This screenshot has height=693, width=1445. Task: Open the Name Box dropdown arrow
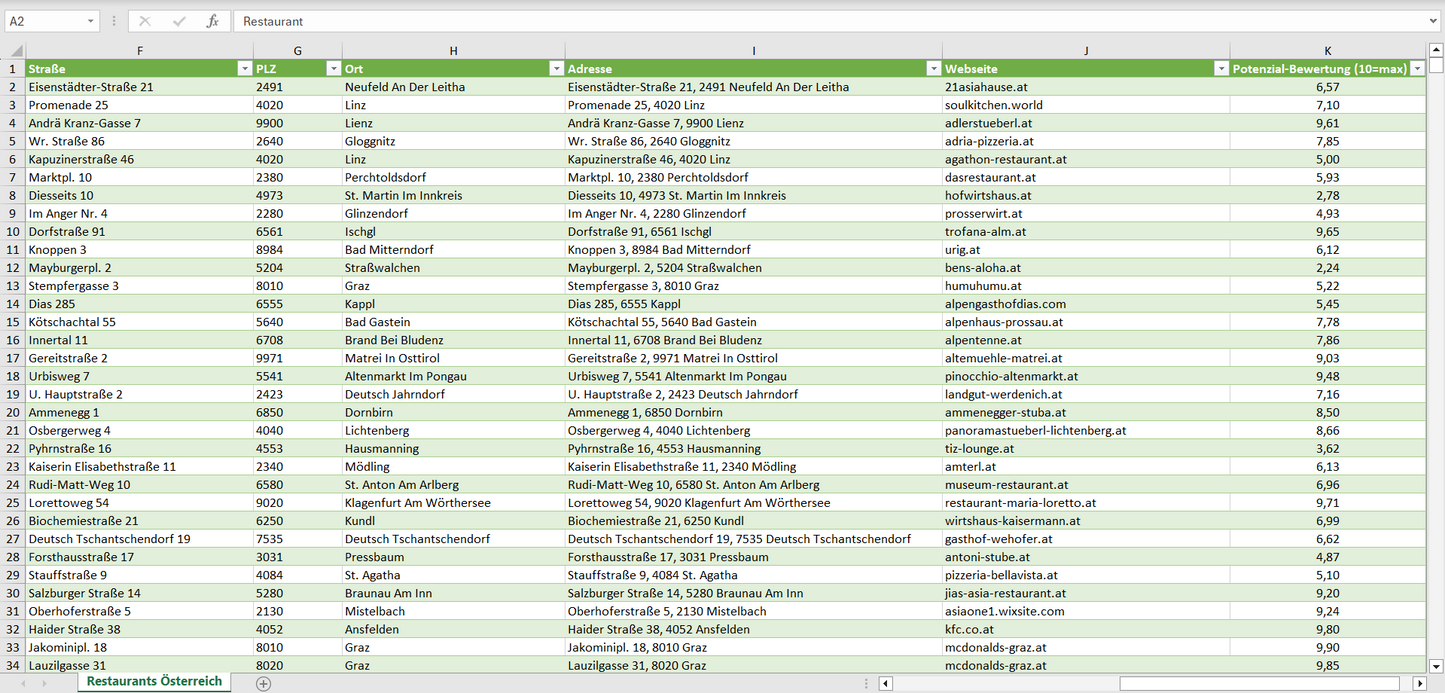point(91,21)
